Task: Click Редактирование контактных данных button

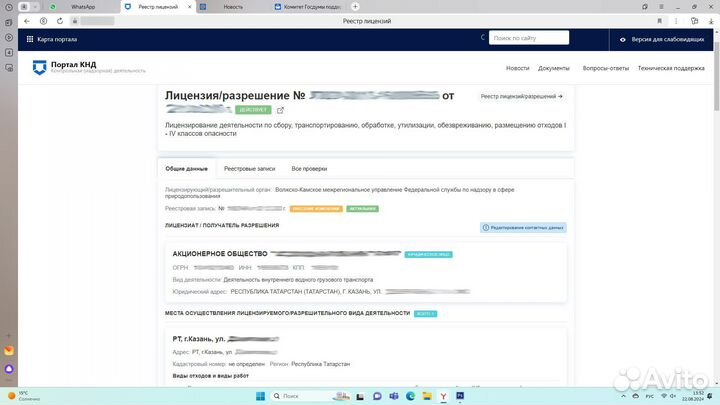Action: click(x=523, y=228)
